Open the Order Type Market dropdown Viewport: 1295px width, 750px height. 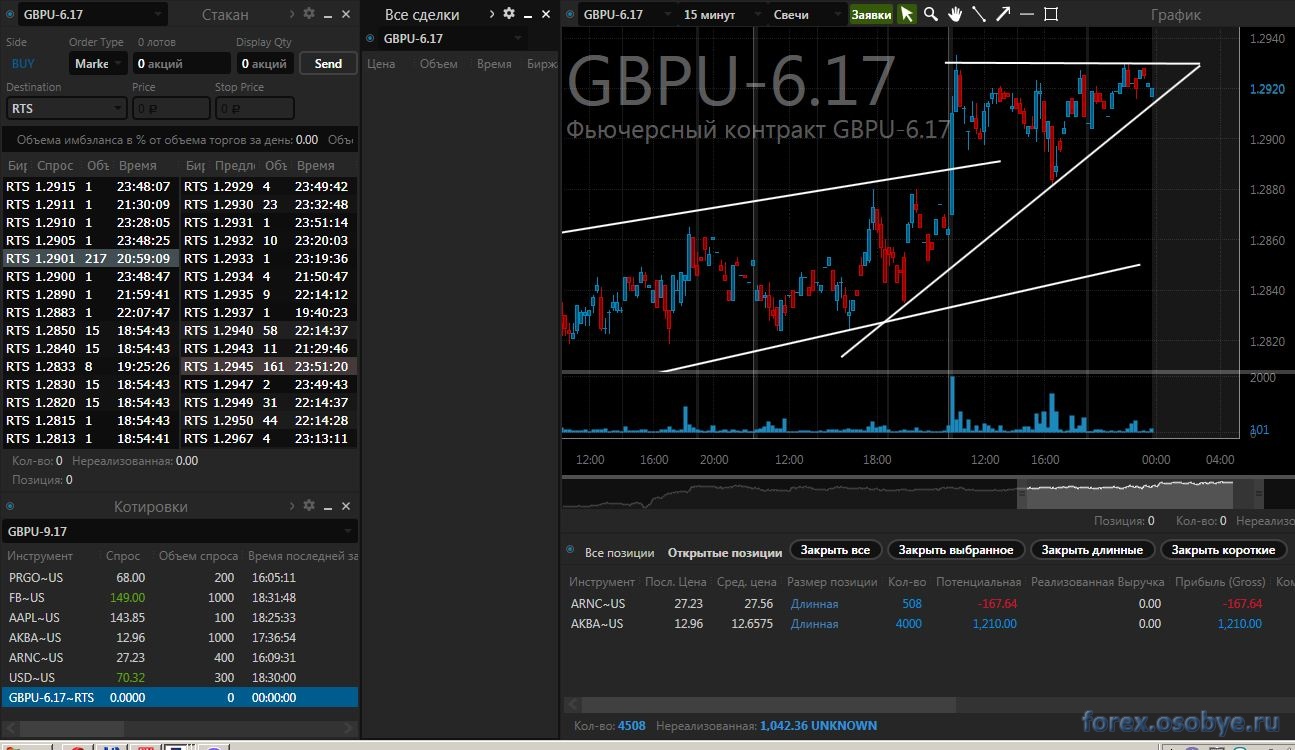point(98,63)
